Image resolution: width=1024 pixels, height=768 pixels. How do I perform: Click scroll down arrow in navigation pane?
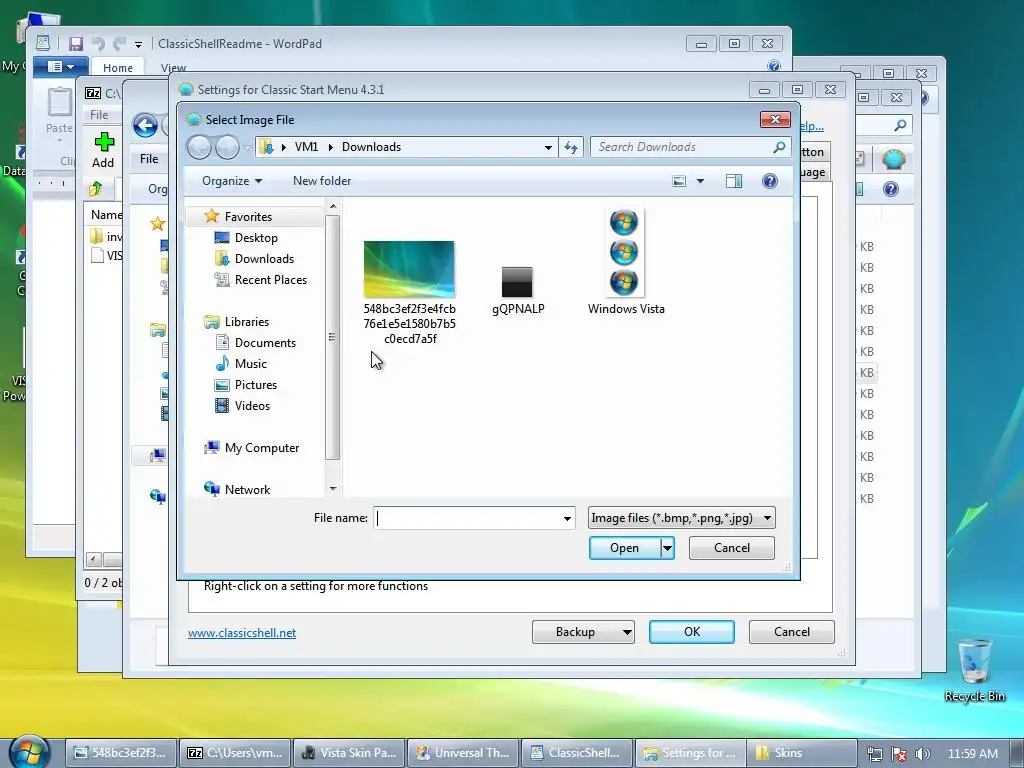click(x=332, y=488)
